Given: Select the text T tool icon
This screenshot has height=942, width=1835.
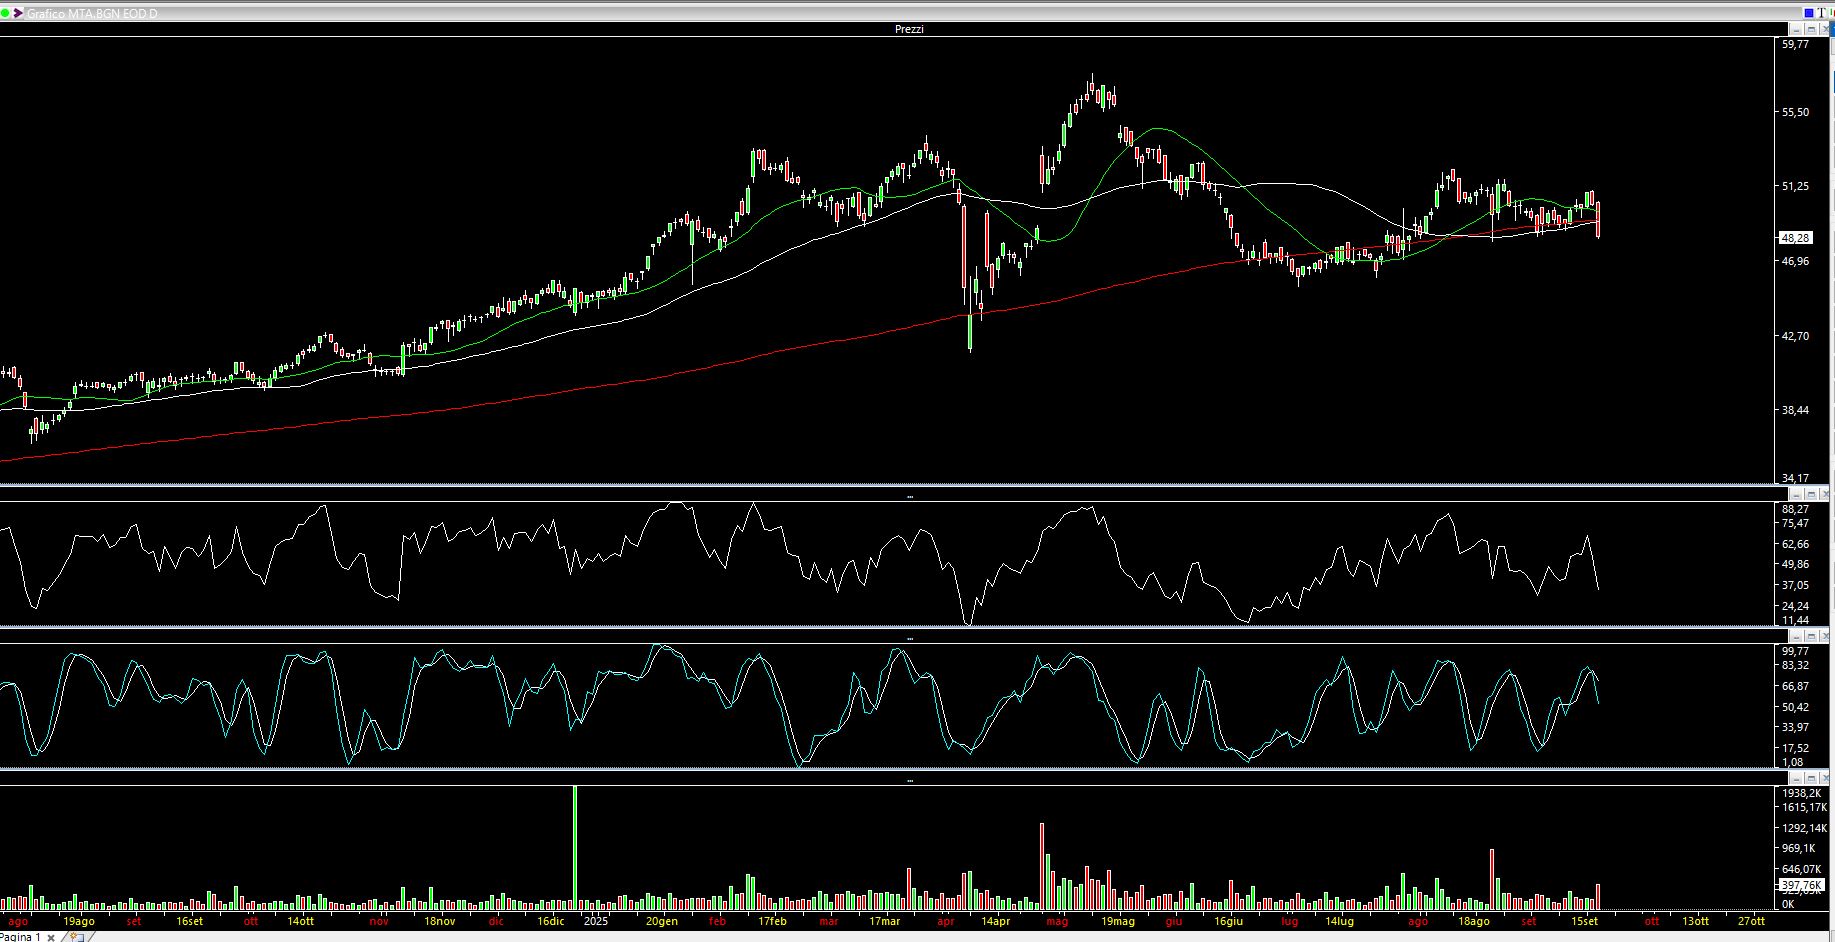Looking at the screenshot, I should [x=1821, y=13].
